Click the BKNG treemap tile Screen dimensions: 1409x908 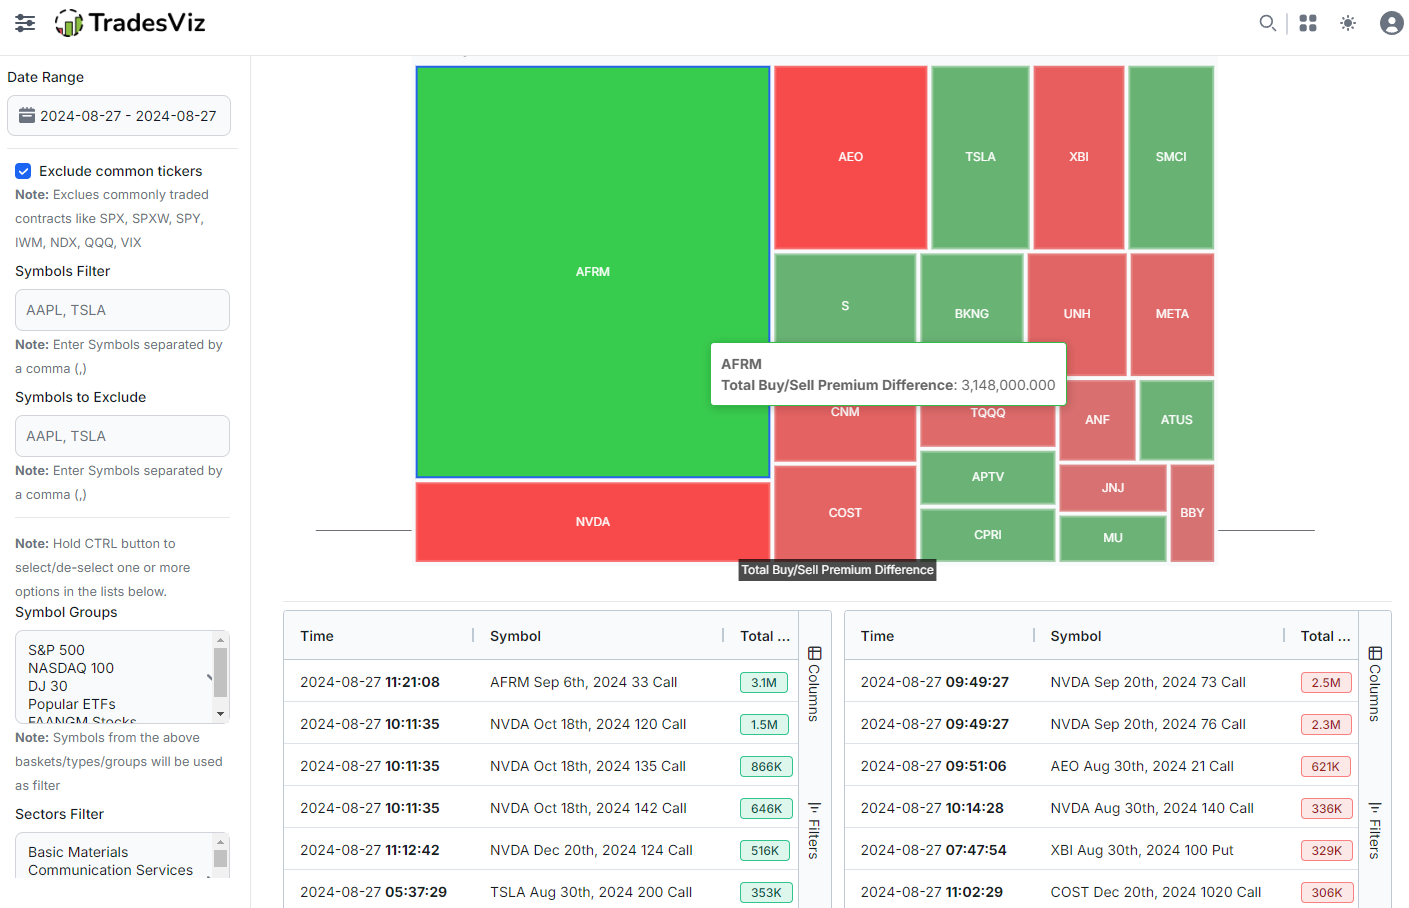point(972,300)
